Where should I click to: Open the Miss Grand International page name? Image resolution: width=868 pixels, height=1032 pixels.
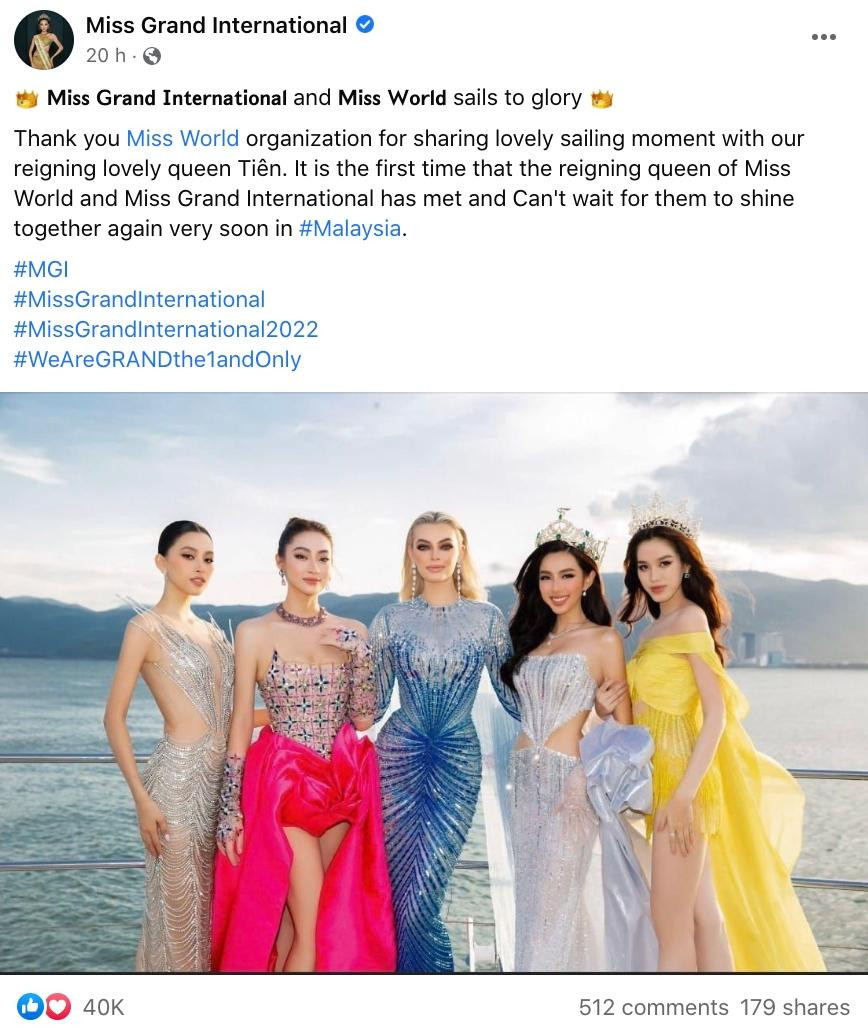216,25
